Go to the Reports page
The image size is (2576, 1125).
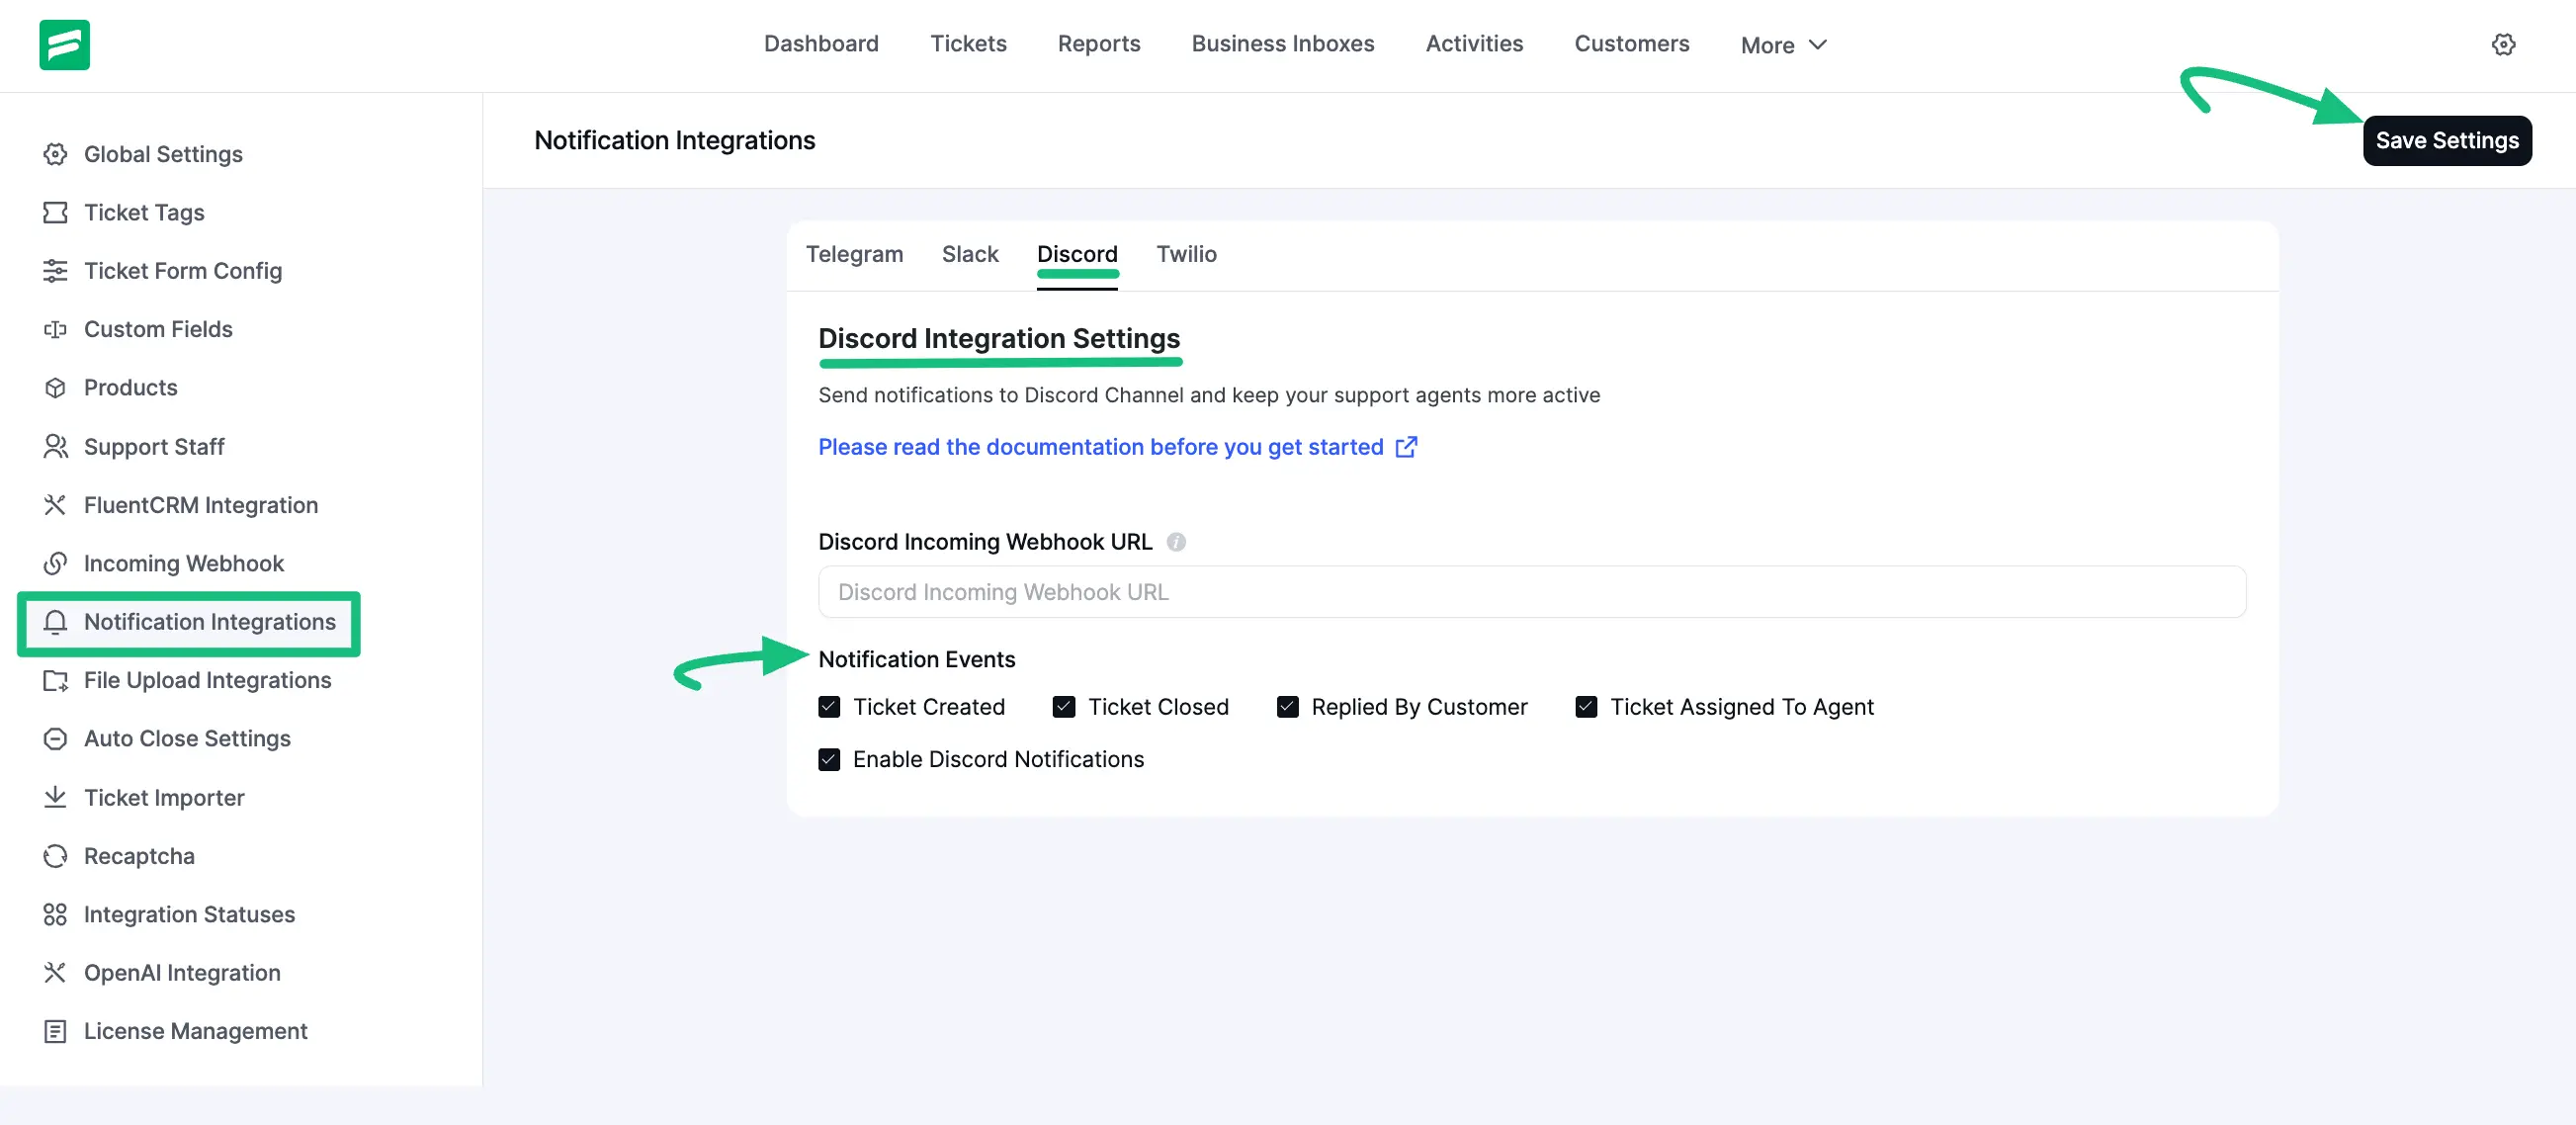(x=1098, y=44)
